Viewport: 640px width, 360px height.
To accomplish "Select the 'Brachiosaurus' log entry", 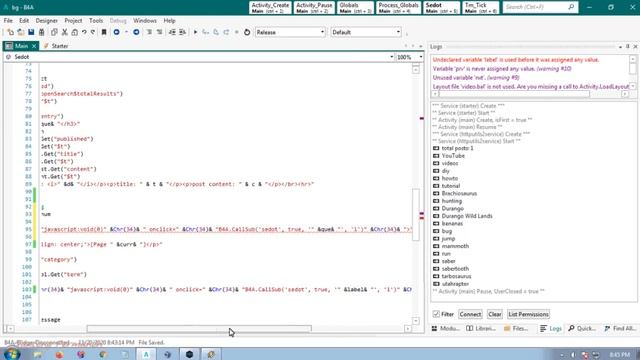I will click(459, 193).
